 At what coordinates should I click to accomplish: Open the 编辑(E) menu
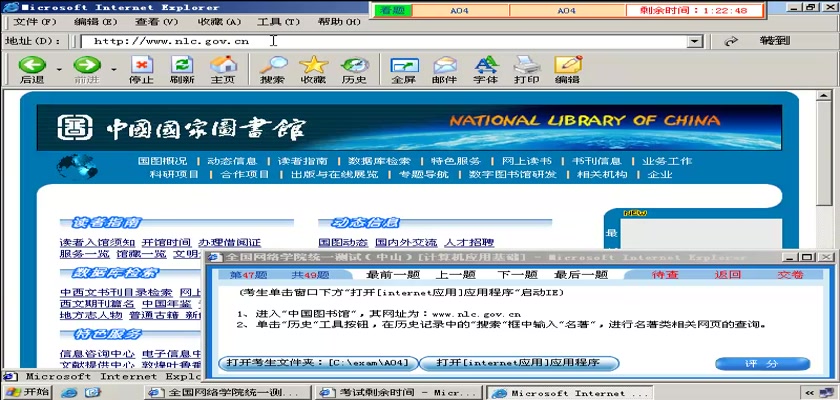click(x=95, y=21)
